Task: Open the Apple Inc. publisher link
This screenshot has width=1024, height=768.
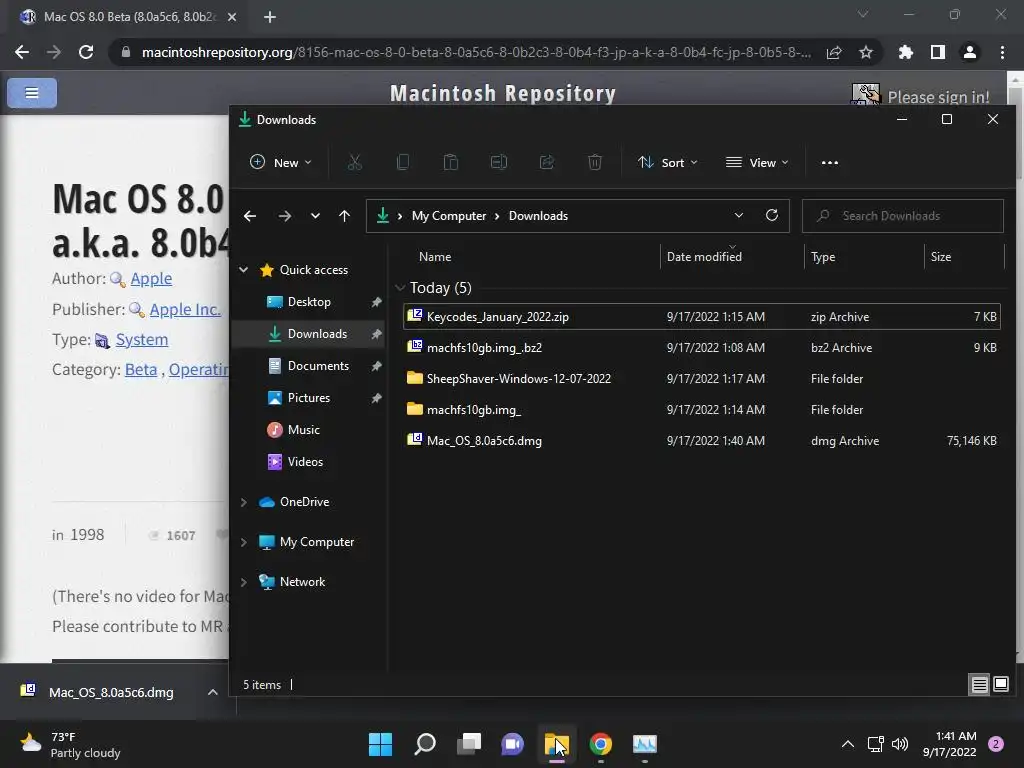Action: tap(185, 309)
